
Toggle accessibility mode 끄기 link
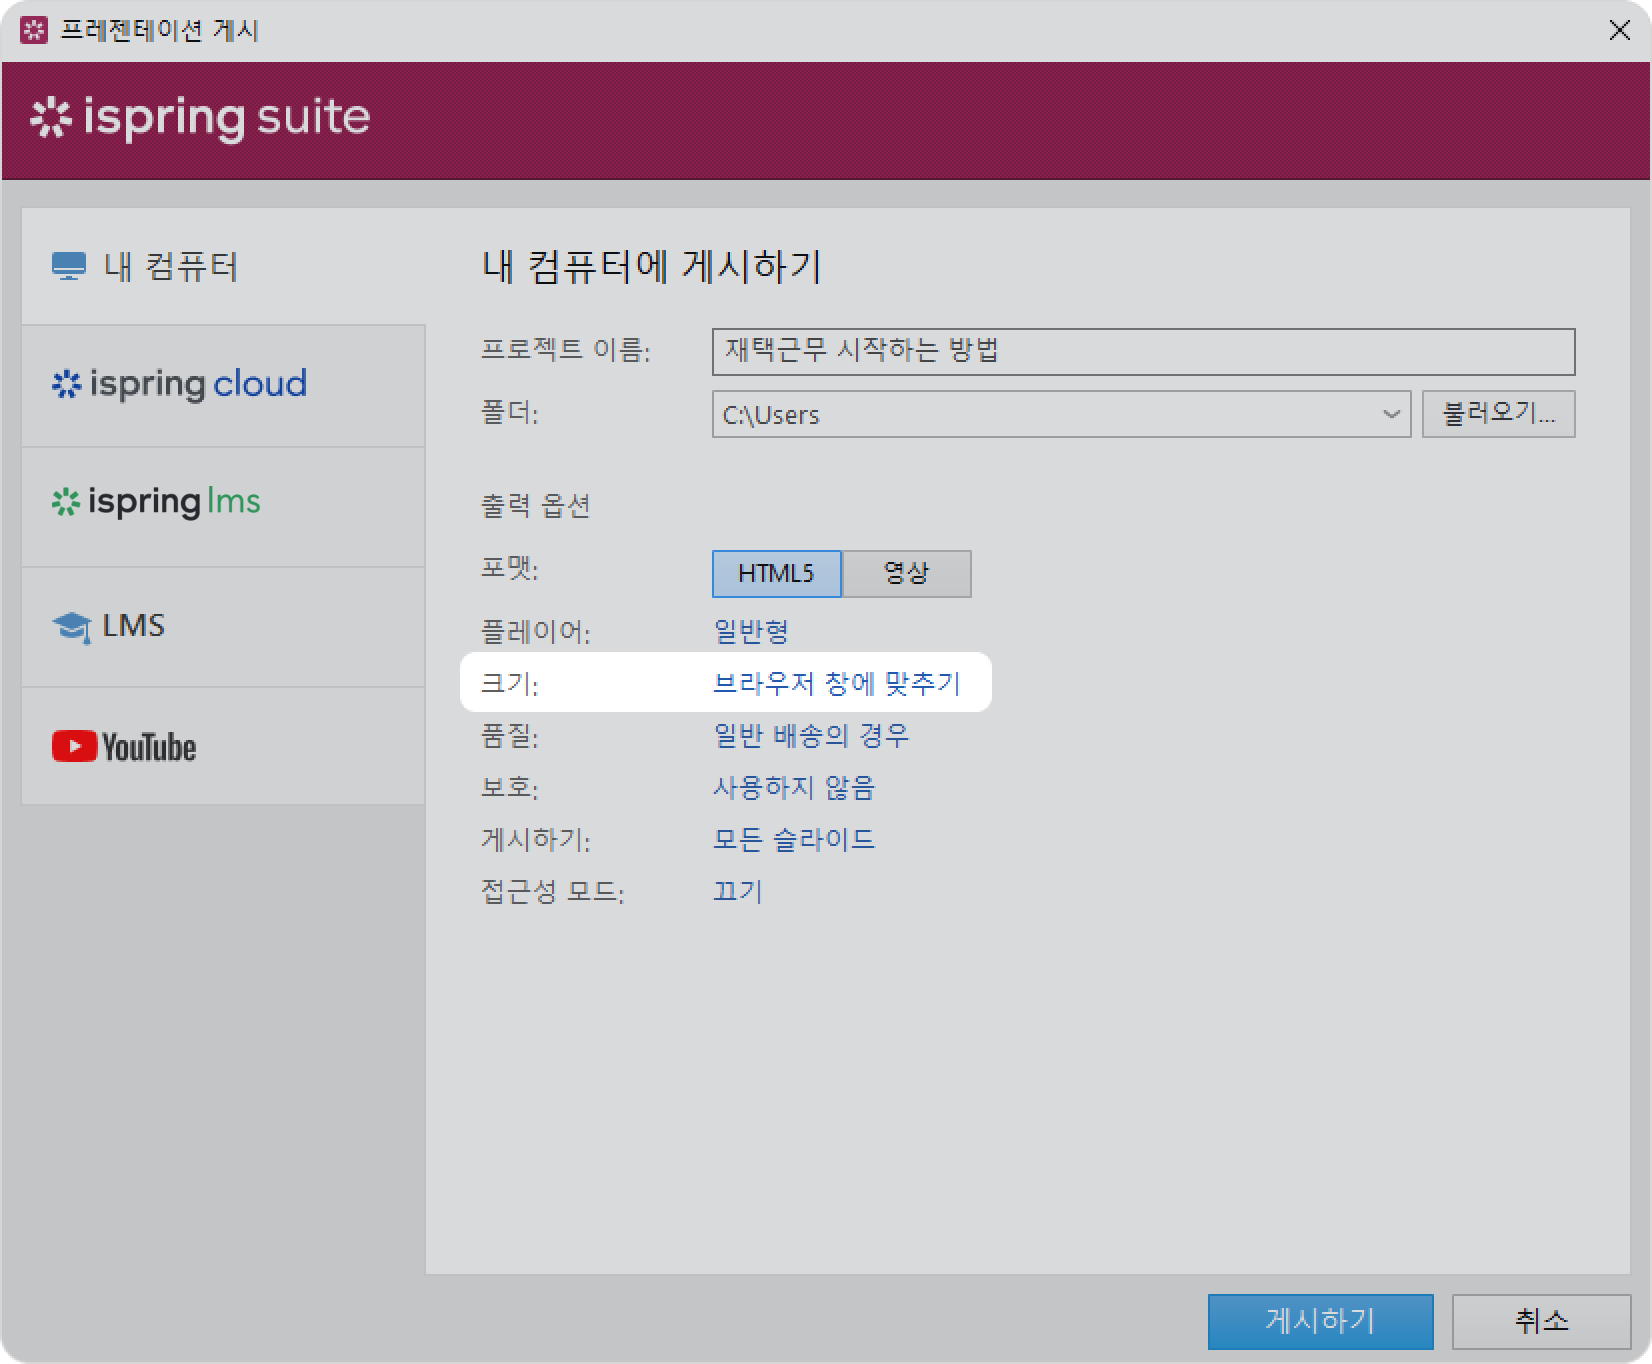pyautogui.click(x=738, y=892)
